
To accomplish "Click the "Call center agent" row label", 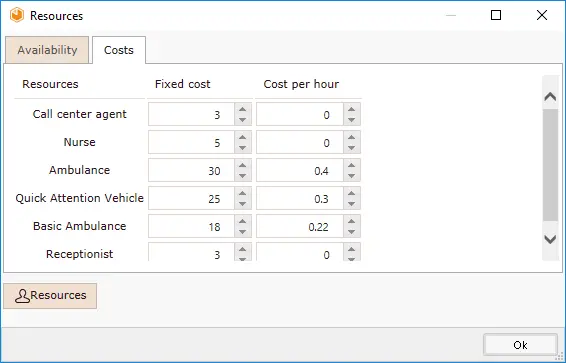I will 79,114.
